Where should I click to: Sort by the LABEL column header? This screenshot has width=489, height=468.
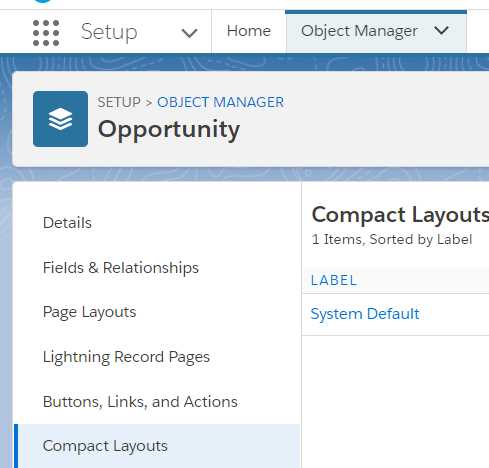point(334,280)
